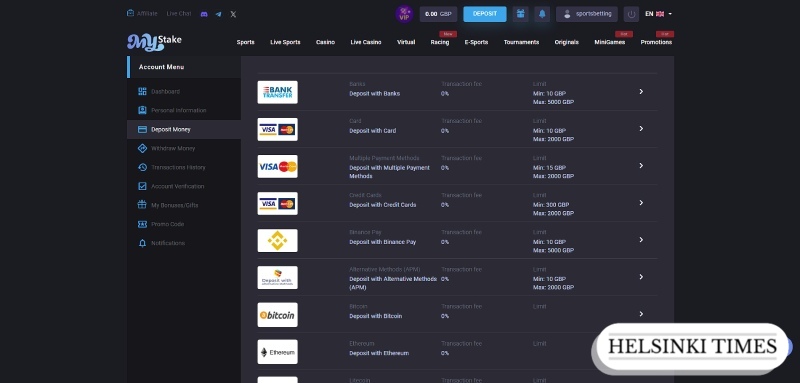Click the 'Deposit with Ethereum' text
The image size is (800, 383).
point(379,353)
